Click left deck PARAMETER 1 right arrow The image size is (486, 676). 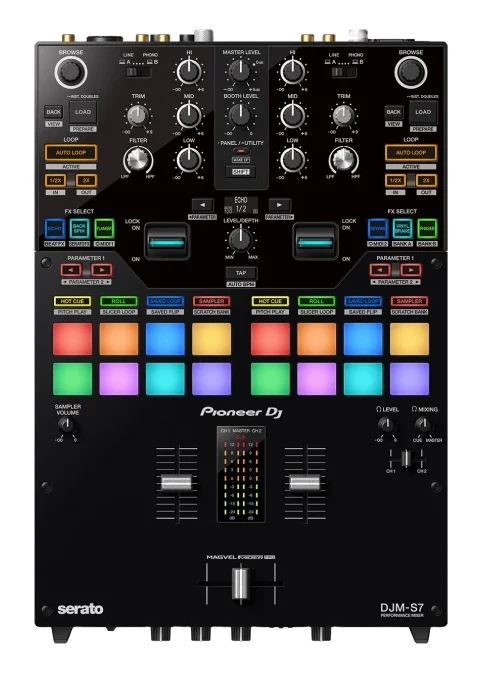102,270
